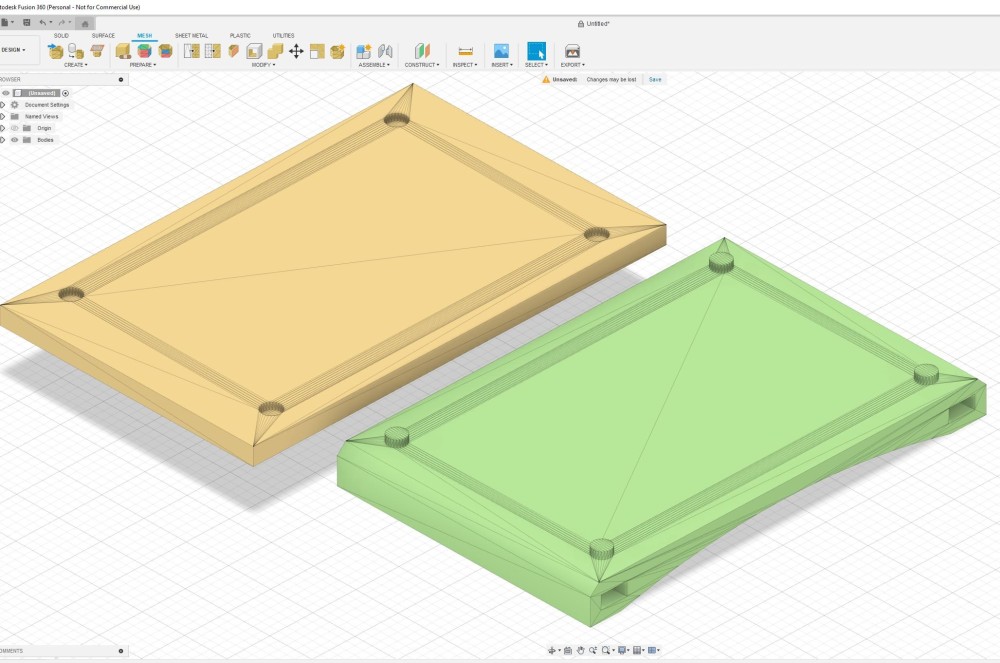This screenshot has height=663, width=1000.
Task: Expand the Document Settings tree node
Action: point(3,105)
